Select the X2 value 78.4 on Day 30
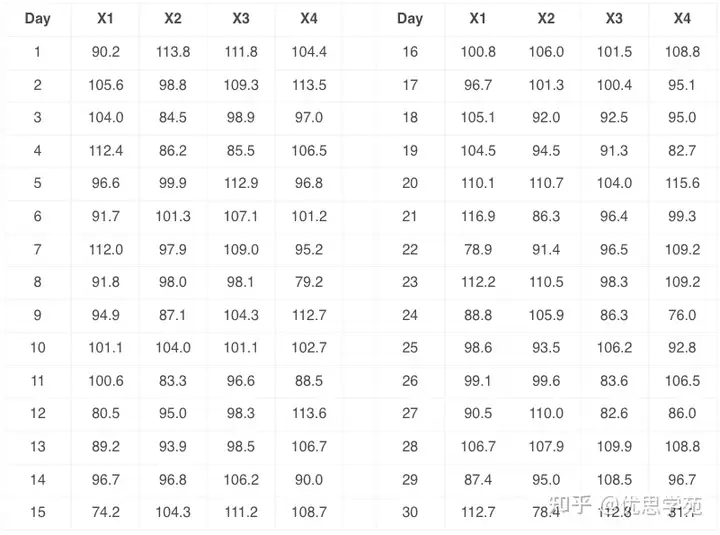This screenshot has width=720, height=535. 546,512
